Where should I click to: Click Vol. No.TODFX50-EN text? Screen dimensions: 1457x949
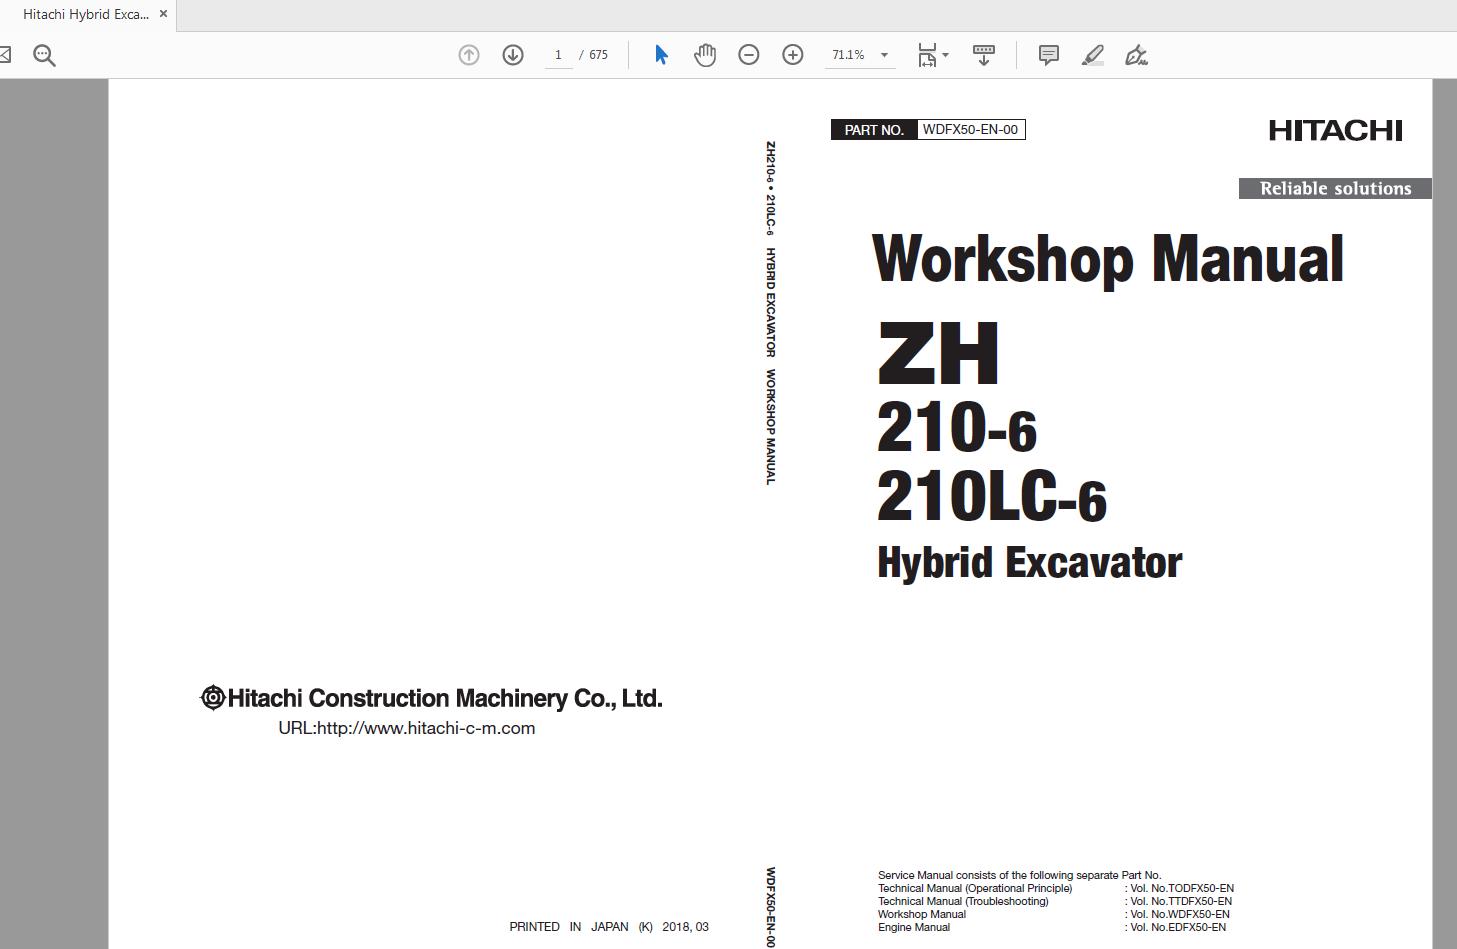(x=1182, y=888)
